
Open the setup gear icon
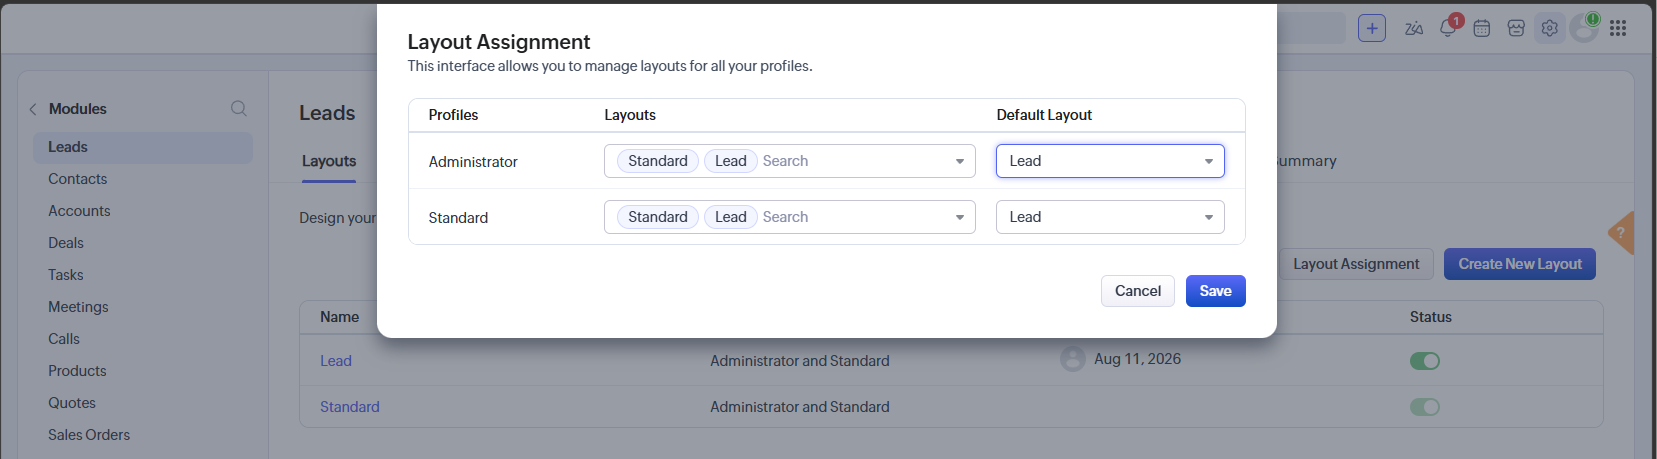click(1550, 28)
